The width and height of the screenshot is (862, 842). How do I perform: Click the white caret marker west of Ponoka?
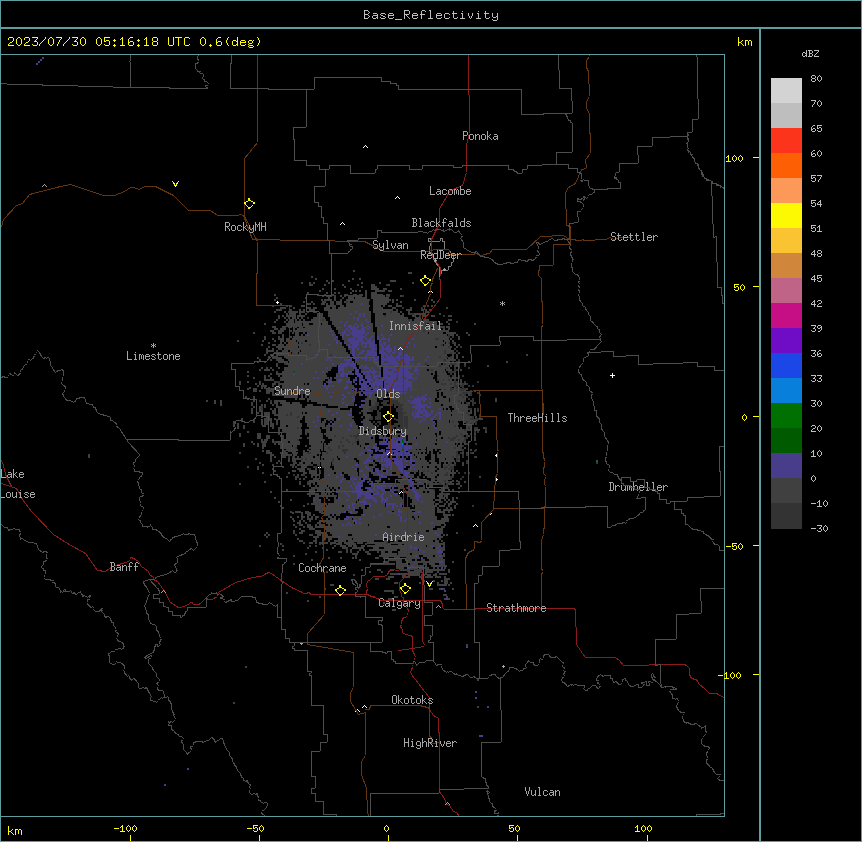(x=366, y=147)
